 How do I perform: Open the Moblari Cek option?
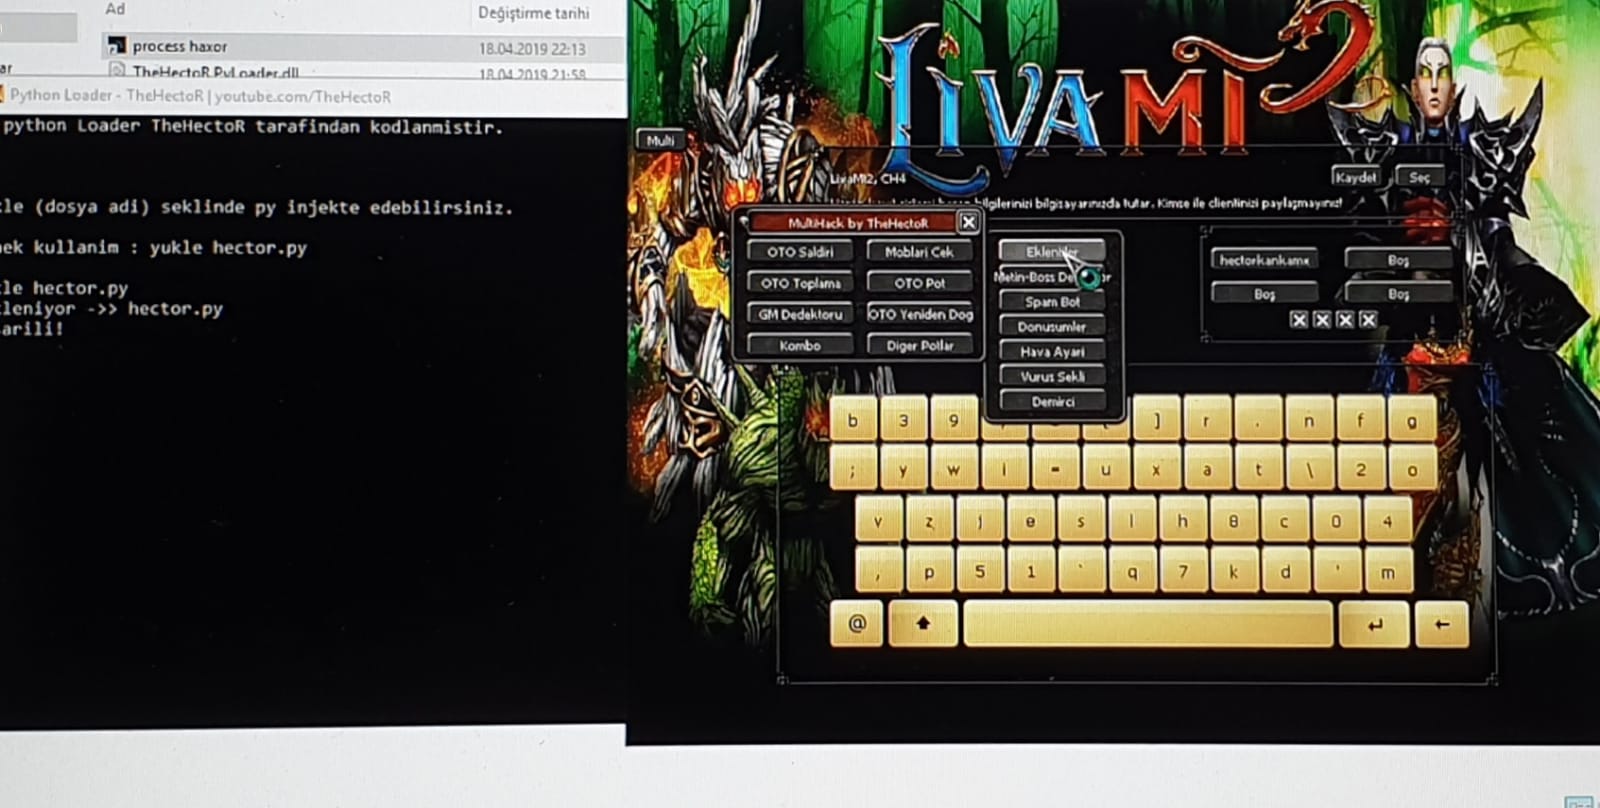[x=919, y=252]
